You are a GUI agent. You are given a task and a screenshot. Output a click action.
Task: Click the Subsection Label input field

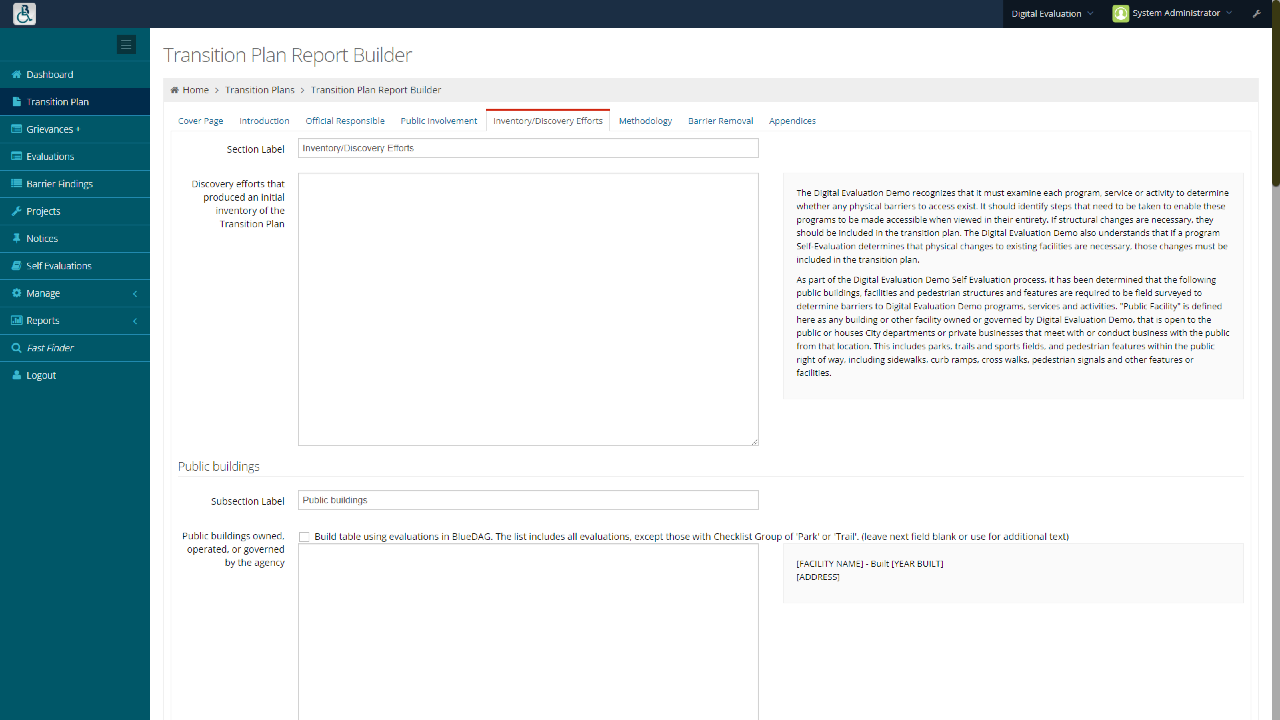coord(528,500)
